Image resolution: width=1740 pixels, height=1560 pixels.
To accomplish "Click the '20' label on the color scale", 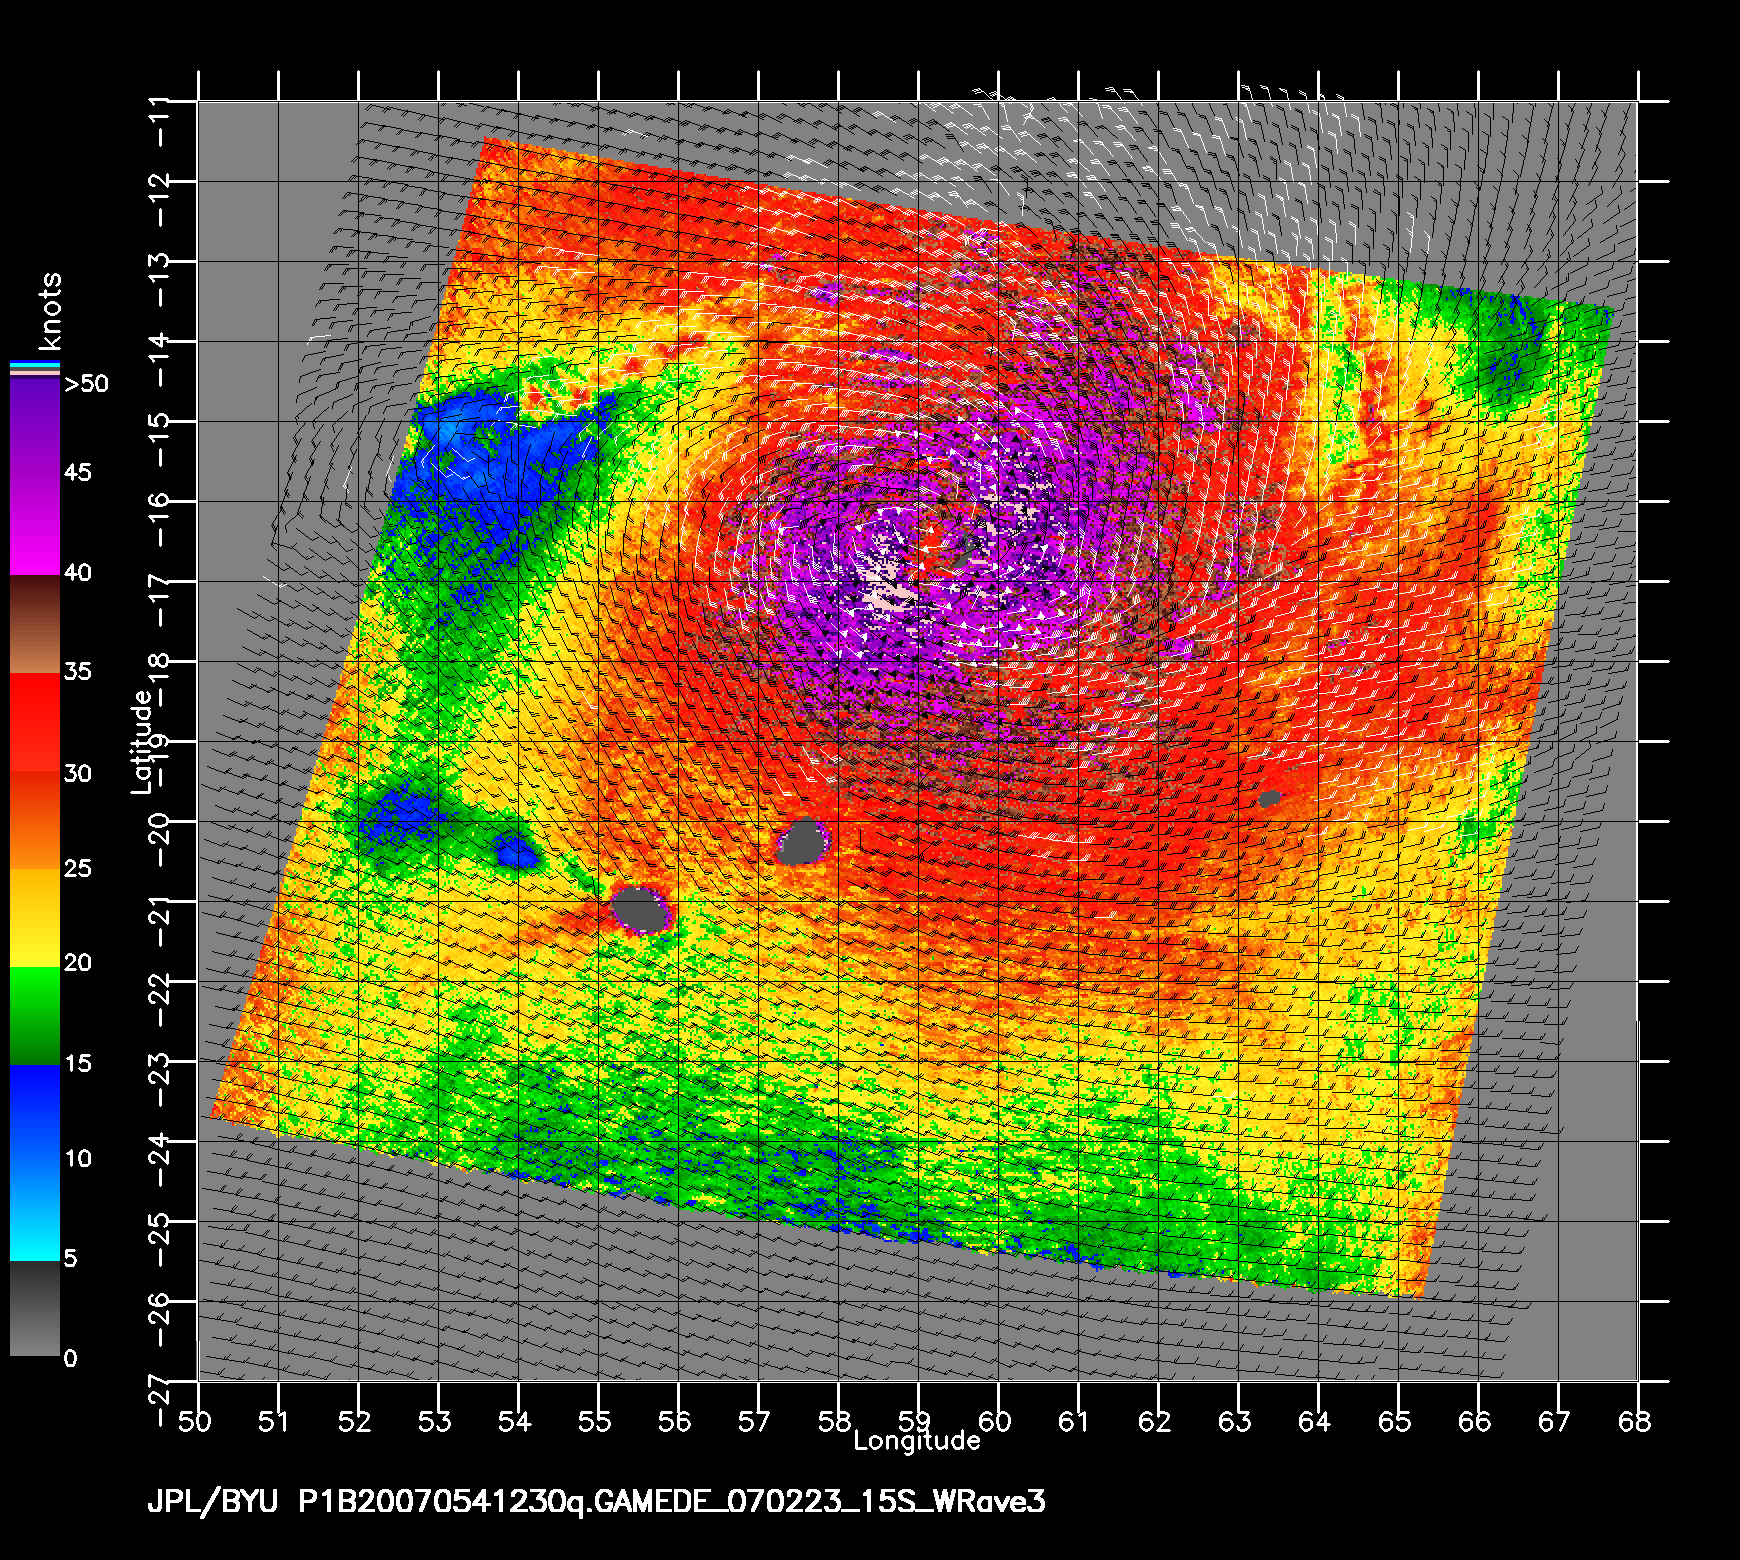I will point(78,963).
